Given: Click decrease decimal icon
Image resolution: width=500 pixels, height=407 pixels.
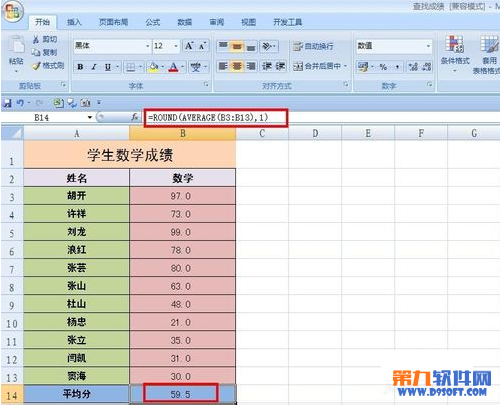Looking at the screenshot, I should pyautogui.click(x=427, y=67).
